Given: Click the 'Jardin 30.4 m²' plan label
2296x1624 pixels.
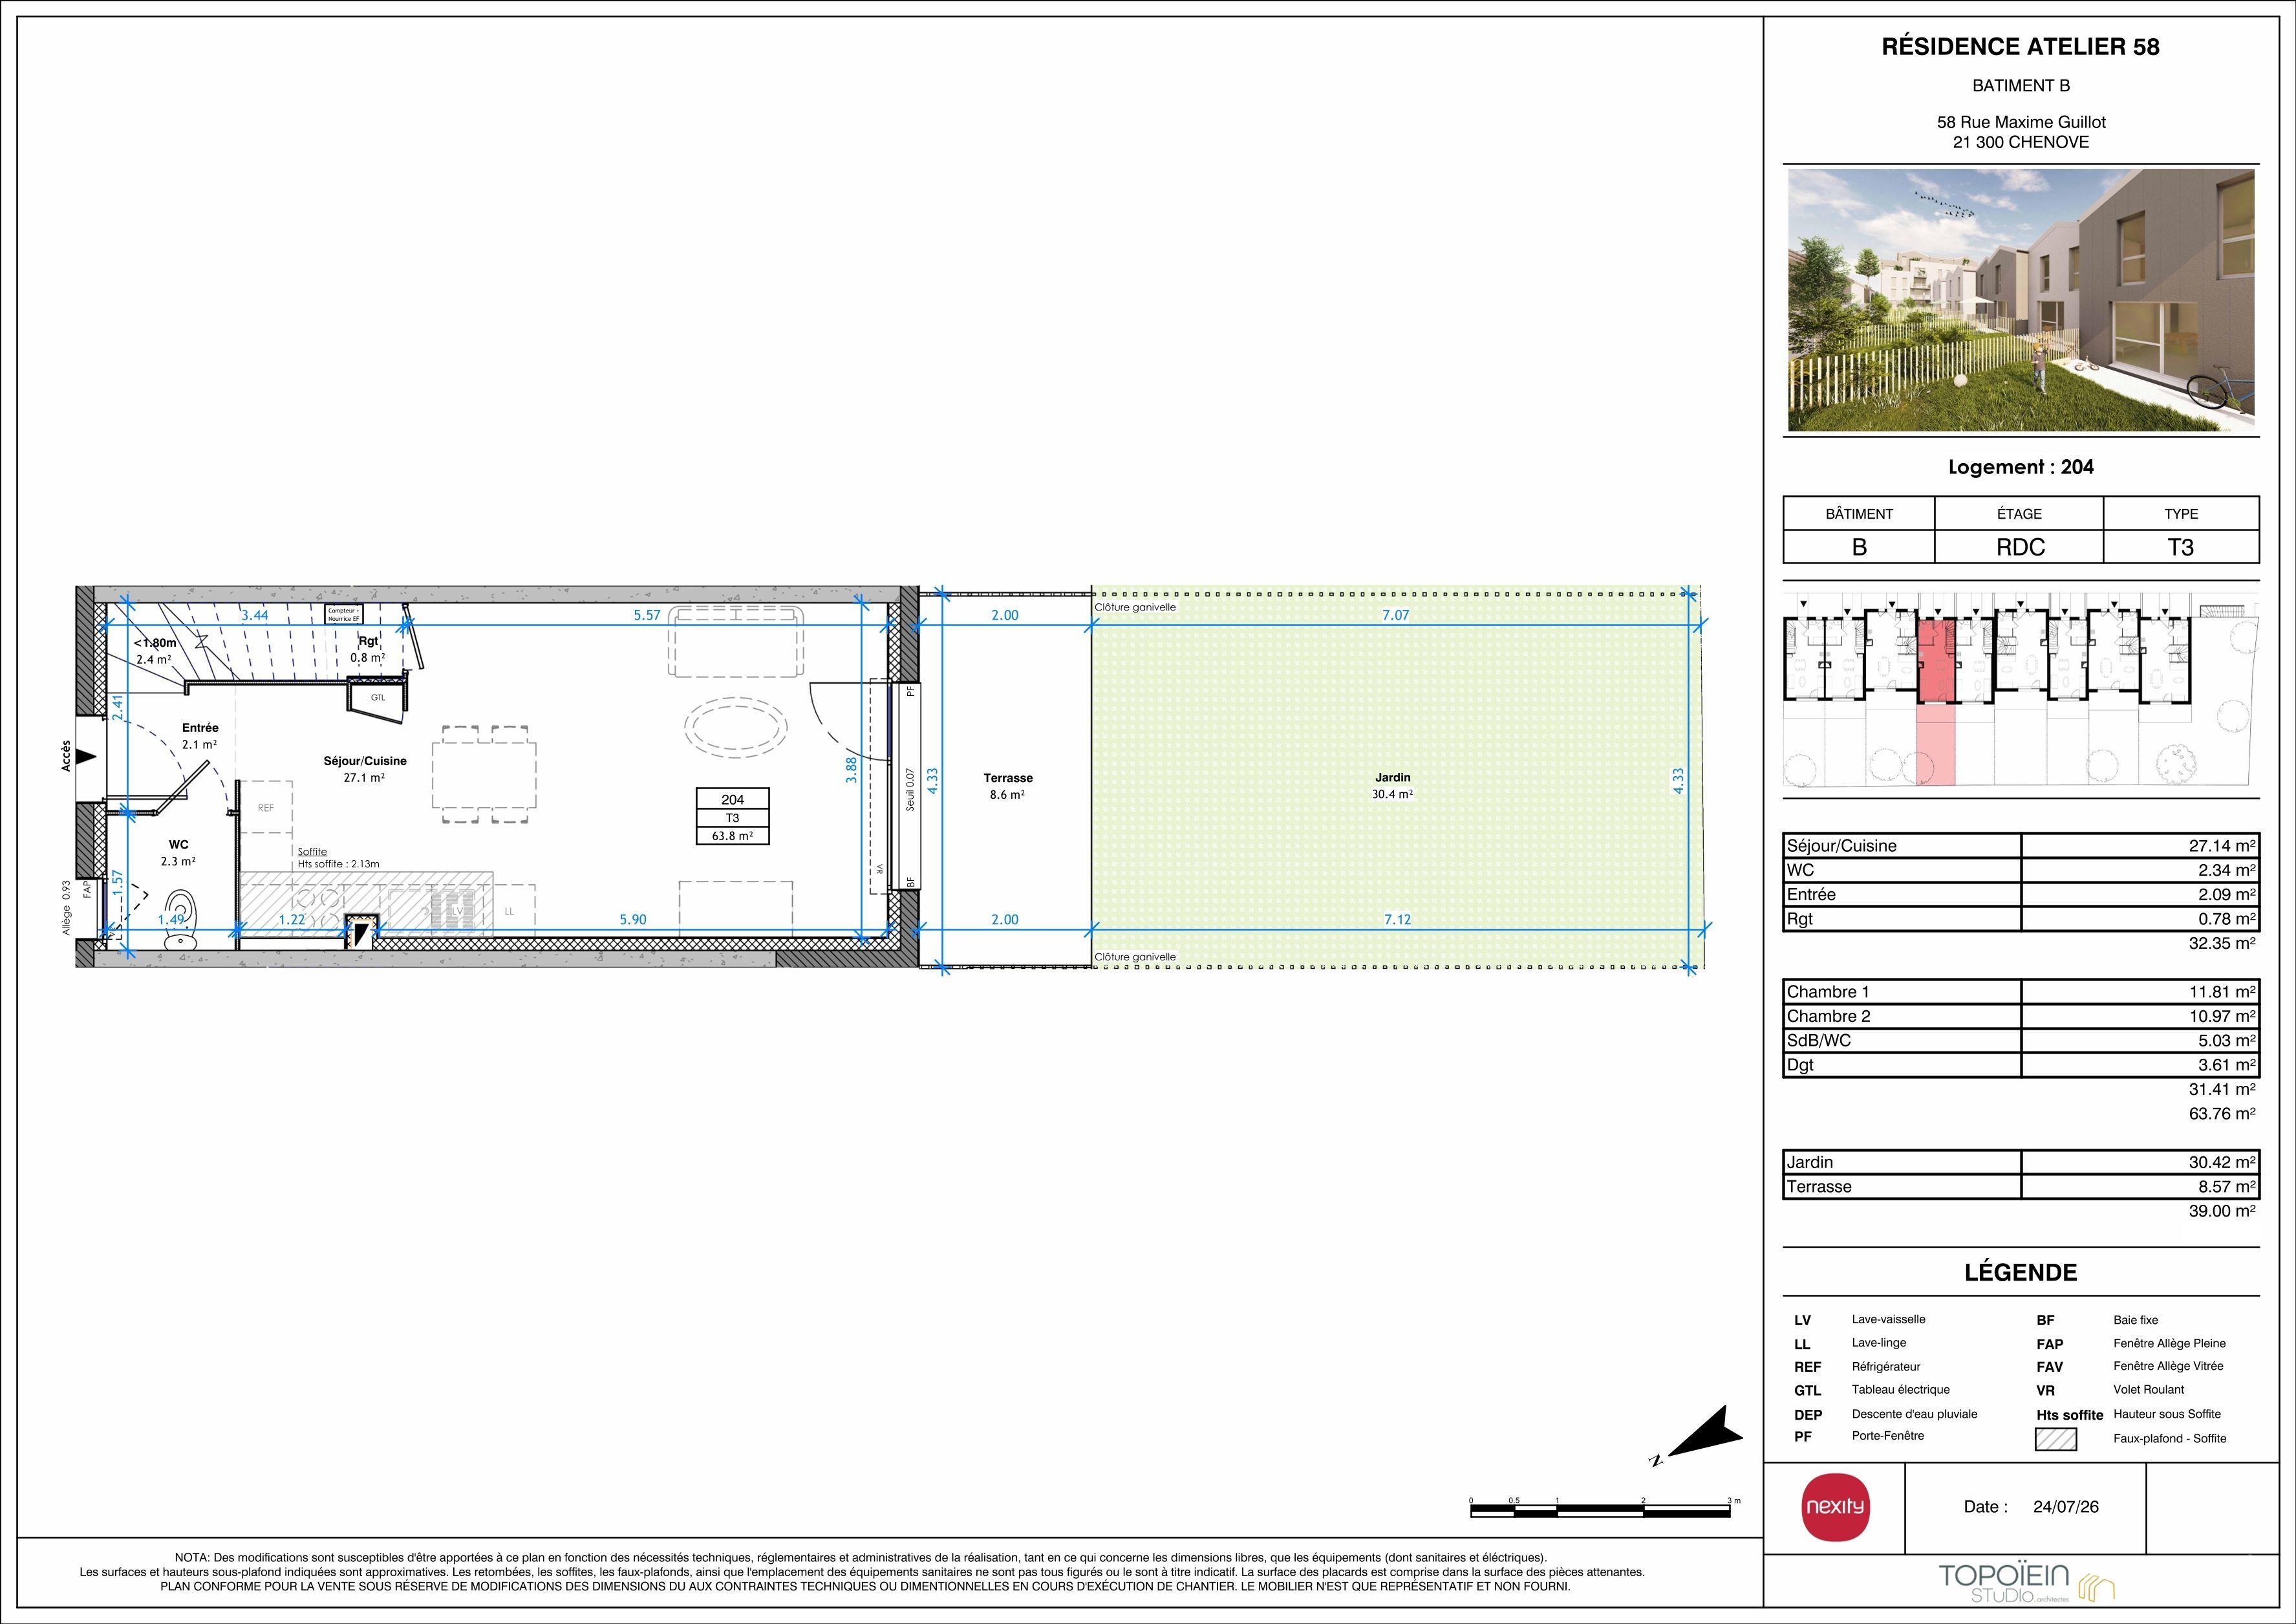Looking at the screenshot, I should (x=1393, y=786).
